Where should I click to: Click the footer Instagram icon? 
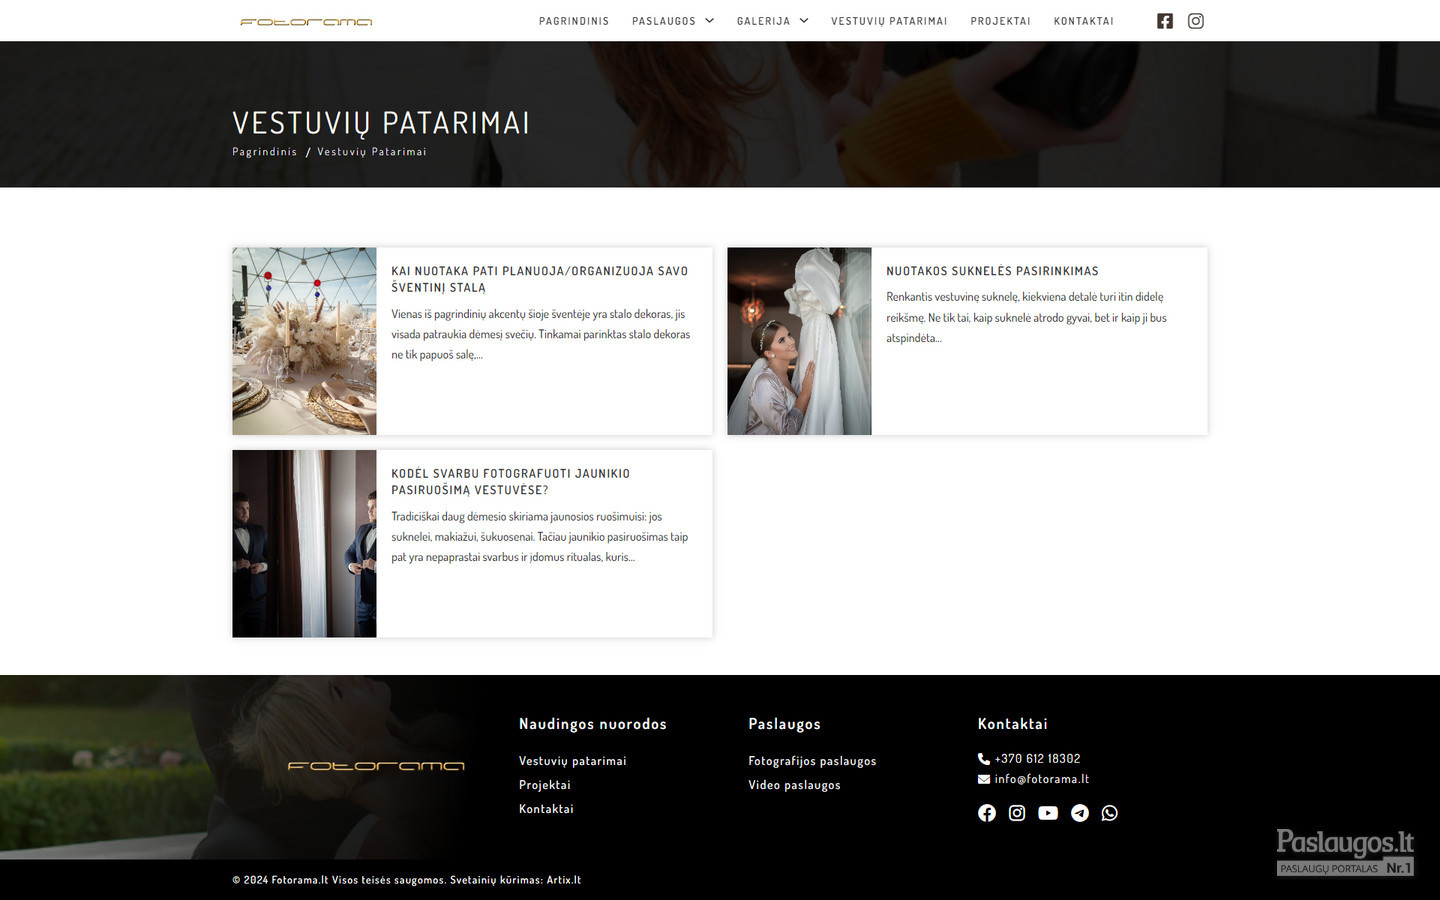click(x=1017, y=813)
